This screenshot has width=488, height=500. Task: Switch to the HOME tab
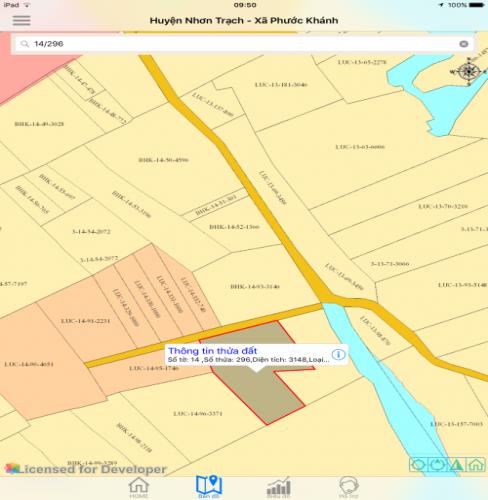[x=139, y=488]
